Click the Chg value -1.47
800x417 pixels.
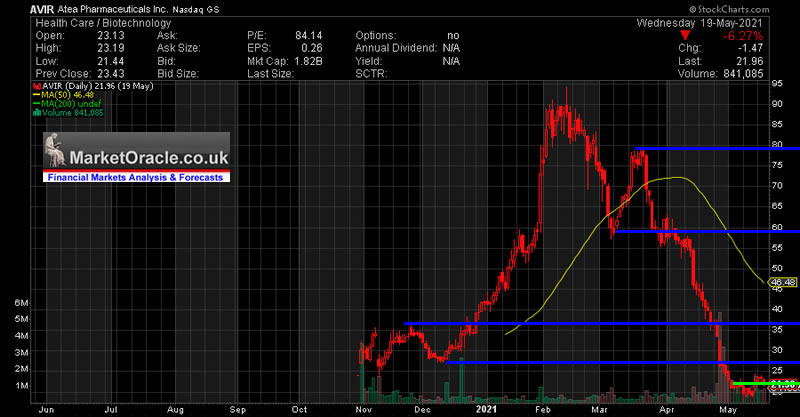(x=750, y=48)
